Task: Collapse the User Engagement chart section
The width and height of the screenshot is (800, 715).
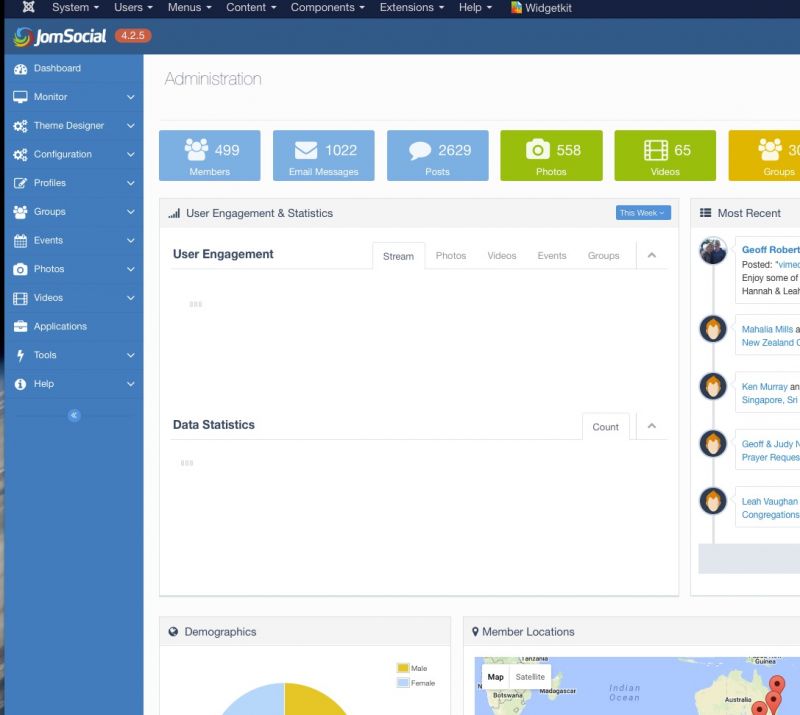Action: (x=652, y=256)
